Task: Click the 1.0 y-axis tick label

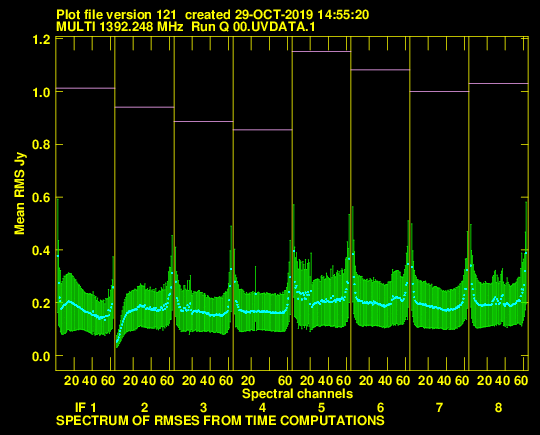Action: tap(41, 92)
